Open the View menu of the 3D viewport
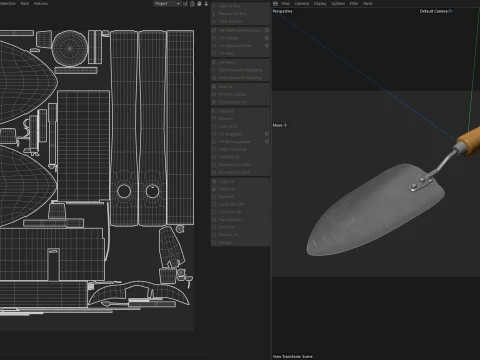 [x=285, y=3]
